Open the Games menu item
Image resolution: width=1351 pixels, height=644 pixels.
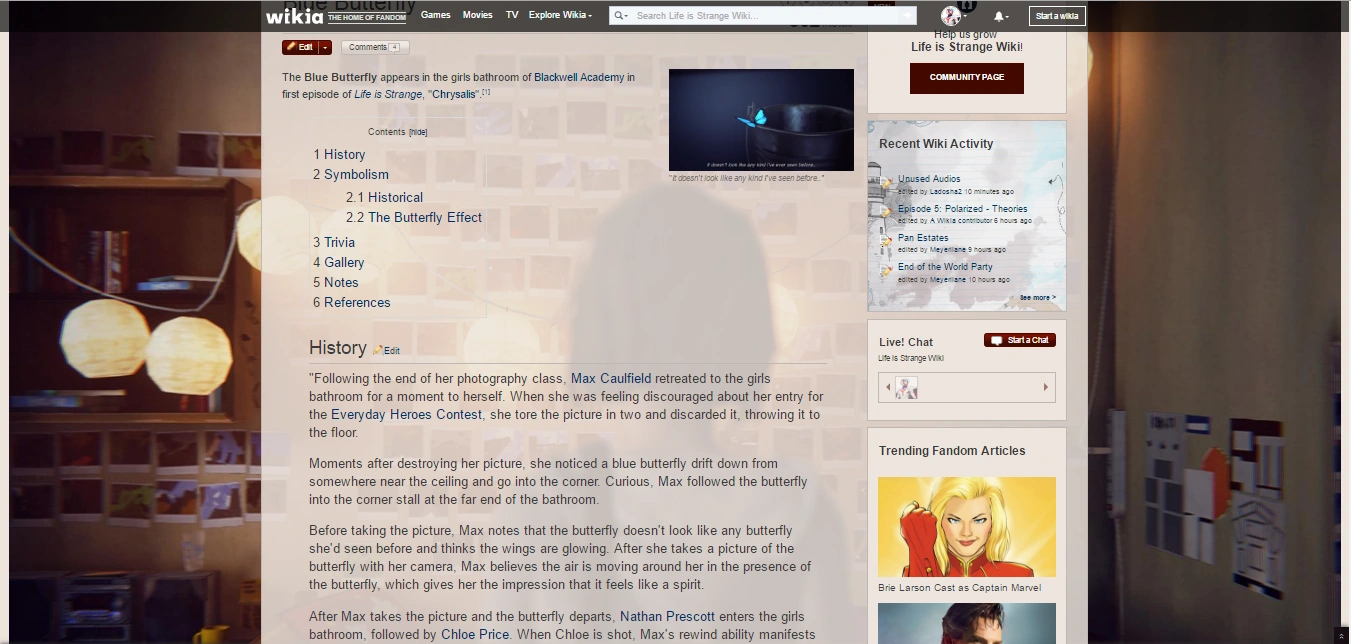[436, 15]
